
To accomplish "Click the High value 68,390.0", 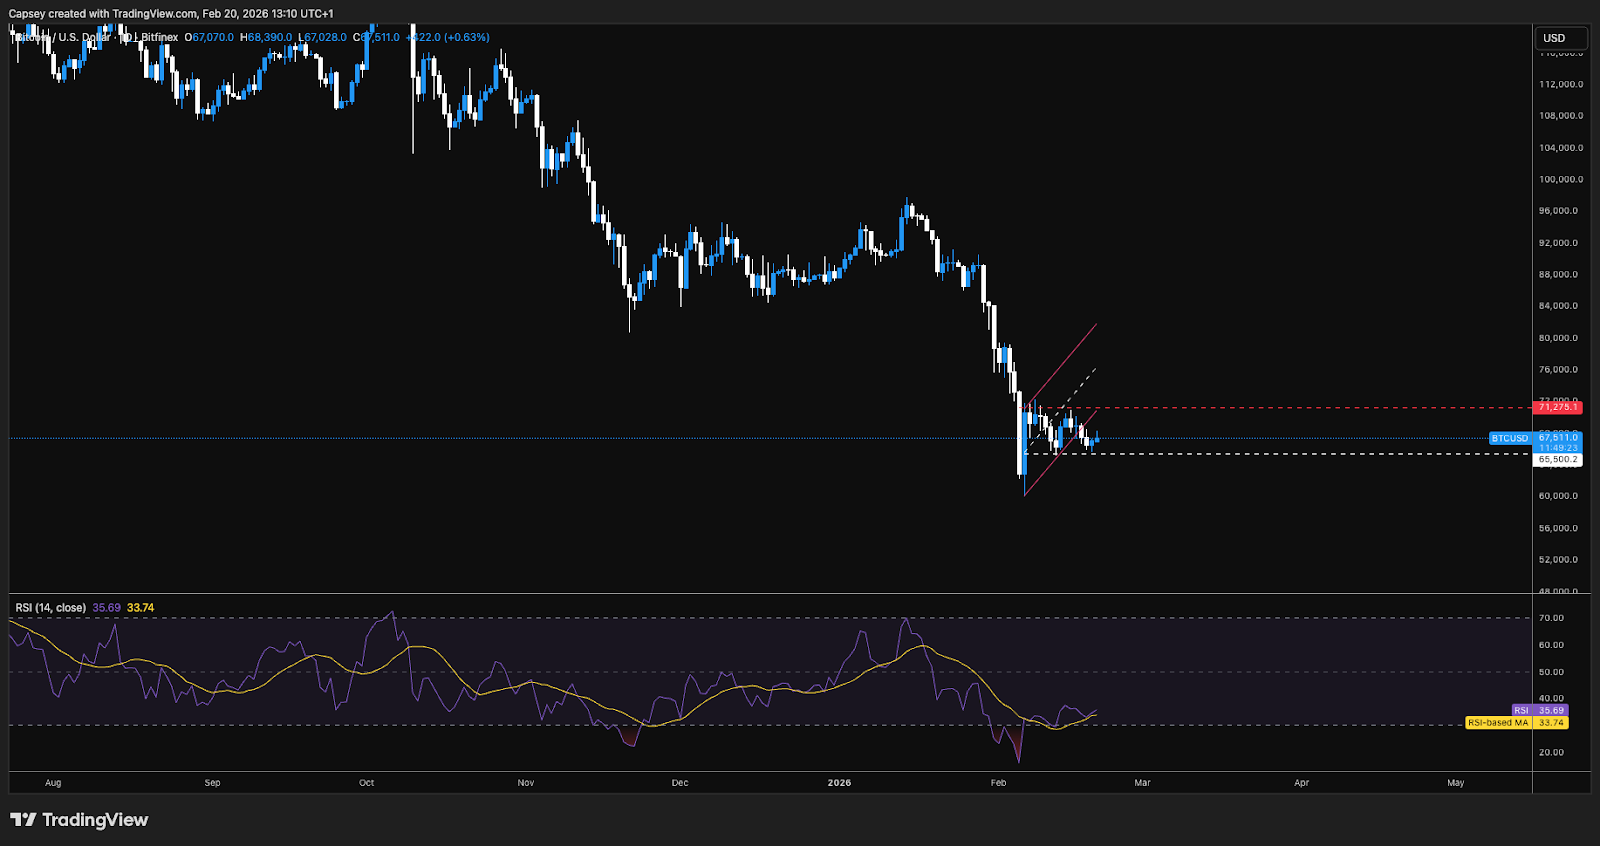I will (x=270, y=37).
